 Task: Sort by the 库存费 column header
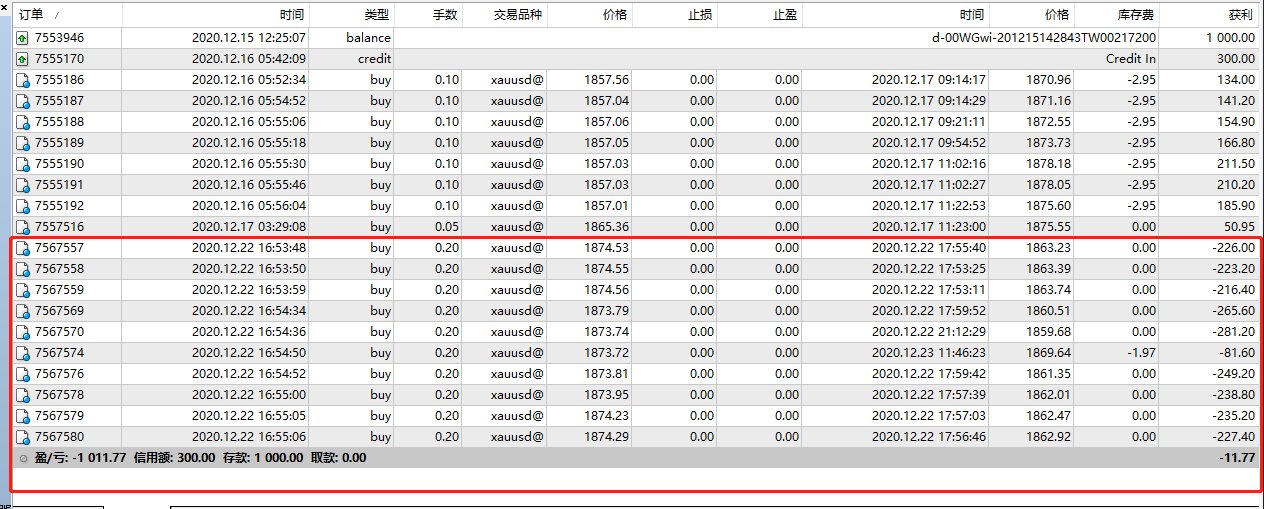click(1118, 15)
